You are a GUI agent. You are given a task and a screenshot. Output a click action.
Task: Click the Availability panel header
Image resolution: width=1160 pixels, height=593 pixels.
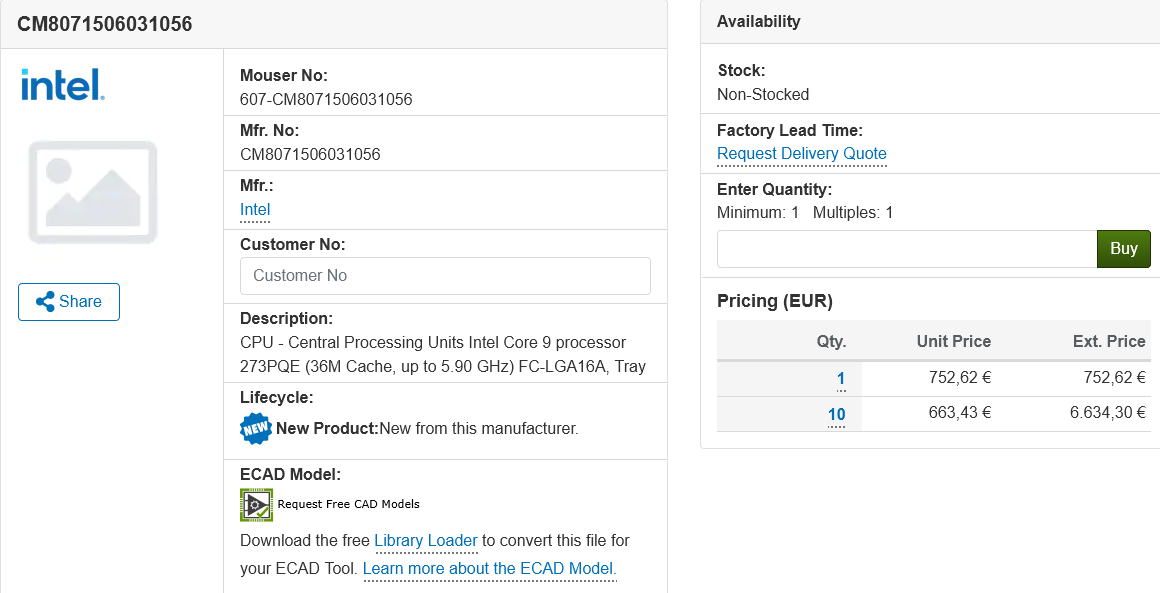[x=759, y=22]
